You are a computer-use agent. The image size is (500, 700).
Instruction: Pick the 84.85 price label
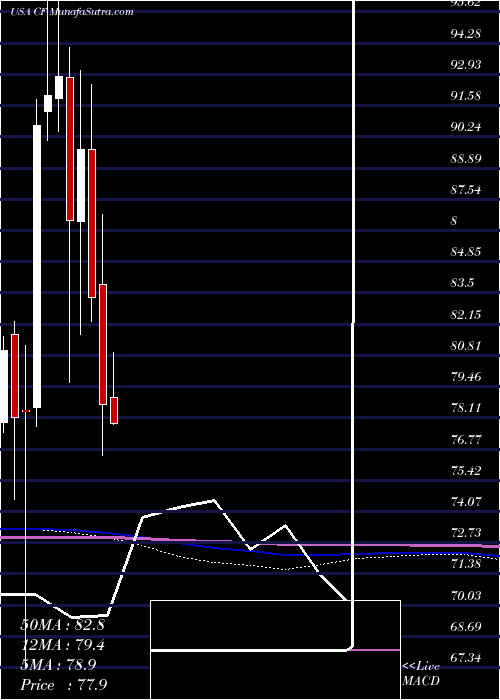[x=465, y=252]
